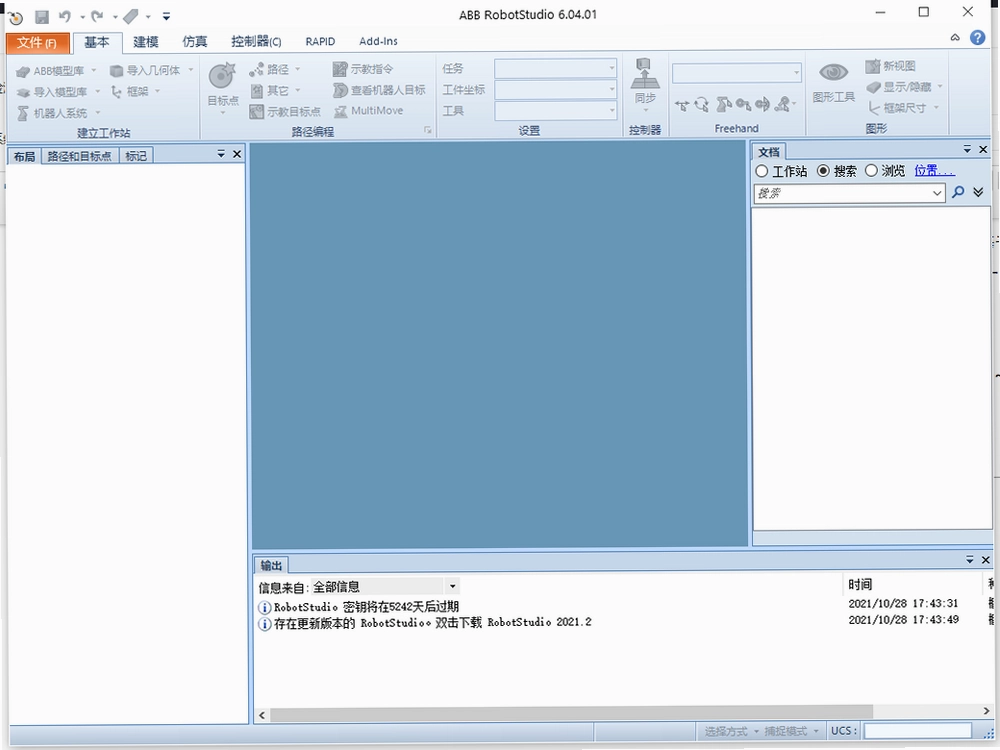Image resolution: width=1000 pixels, height=750 pixels.
Task: Click the 新视图 new view icon
Action: click(x=873, y=66)
